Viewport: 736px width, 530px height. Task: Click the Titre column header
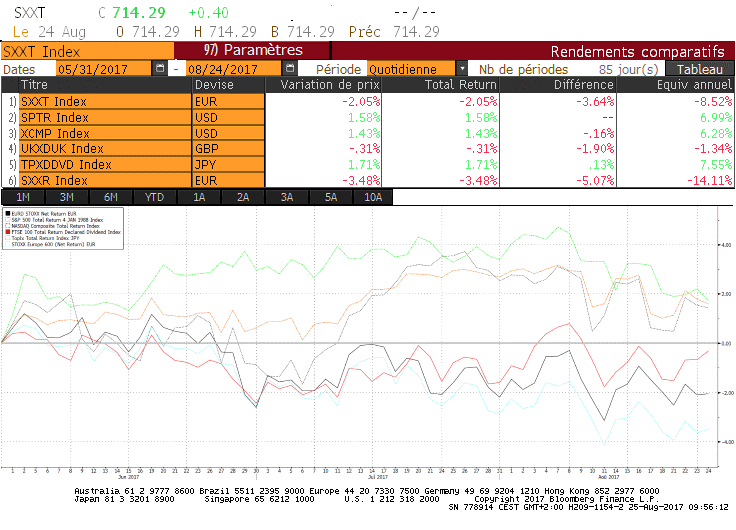pos(105,85)
